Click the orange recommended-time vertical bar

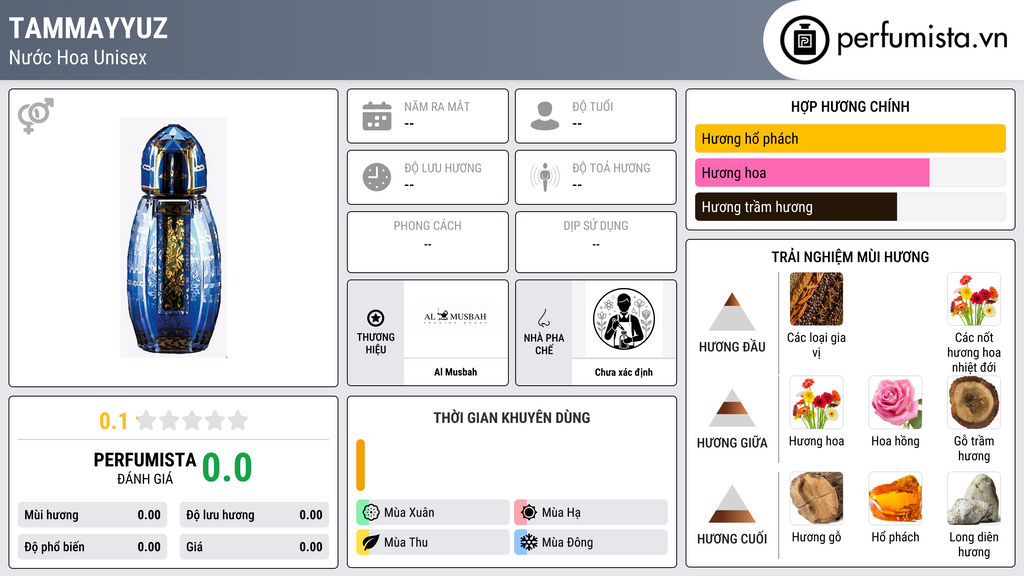pos(360,465)
